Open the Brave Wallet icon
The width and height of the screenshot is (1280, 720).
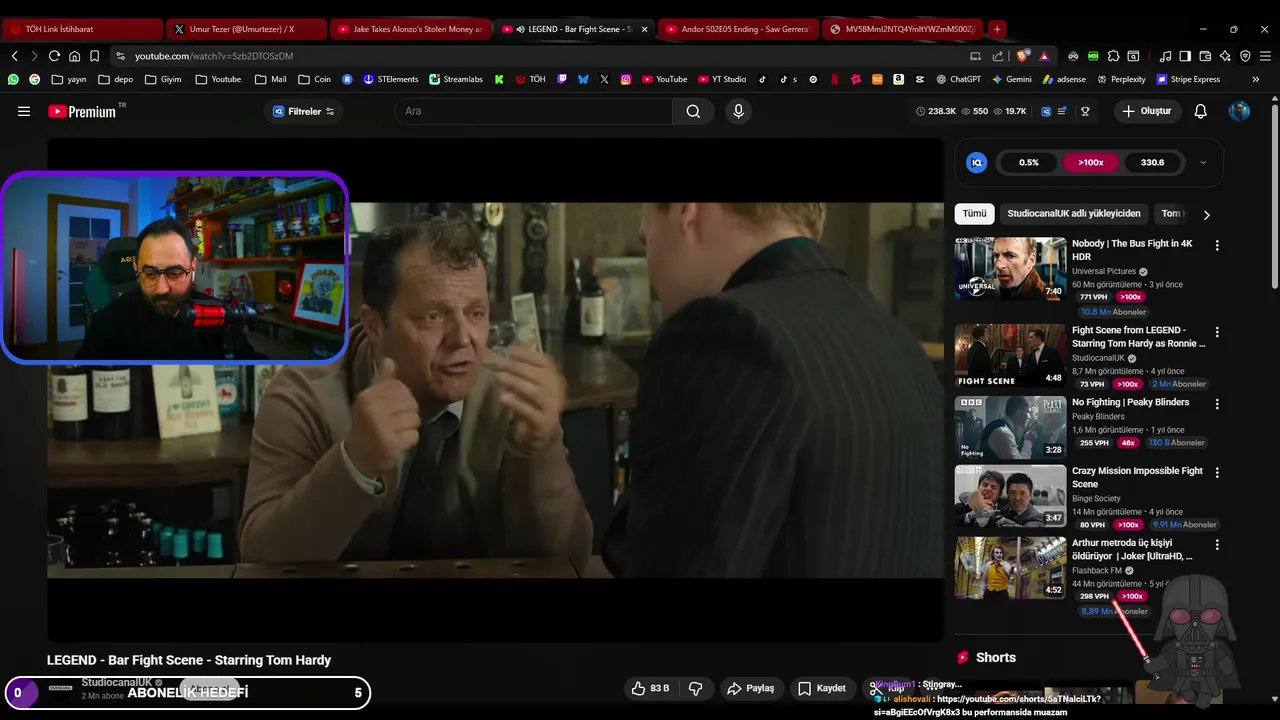pos(1205,56)
